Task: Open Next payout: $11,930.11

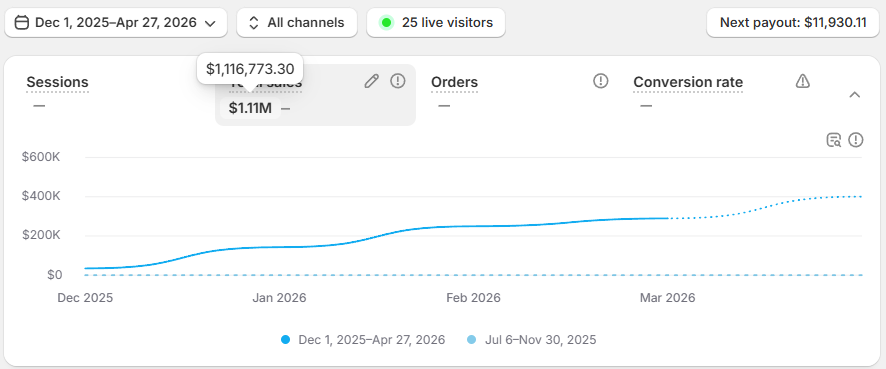Action: [793, 23]
